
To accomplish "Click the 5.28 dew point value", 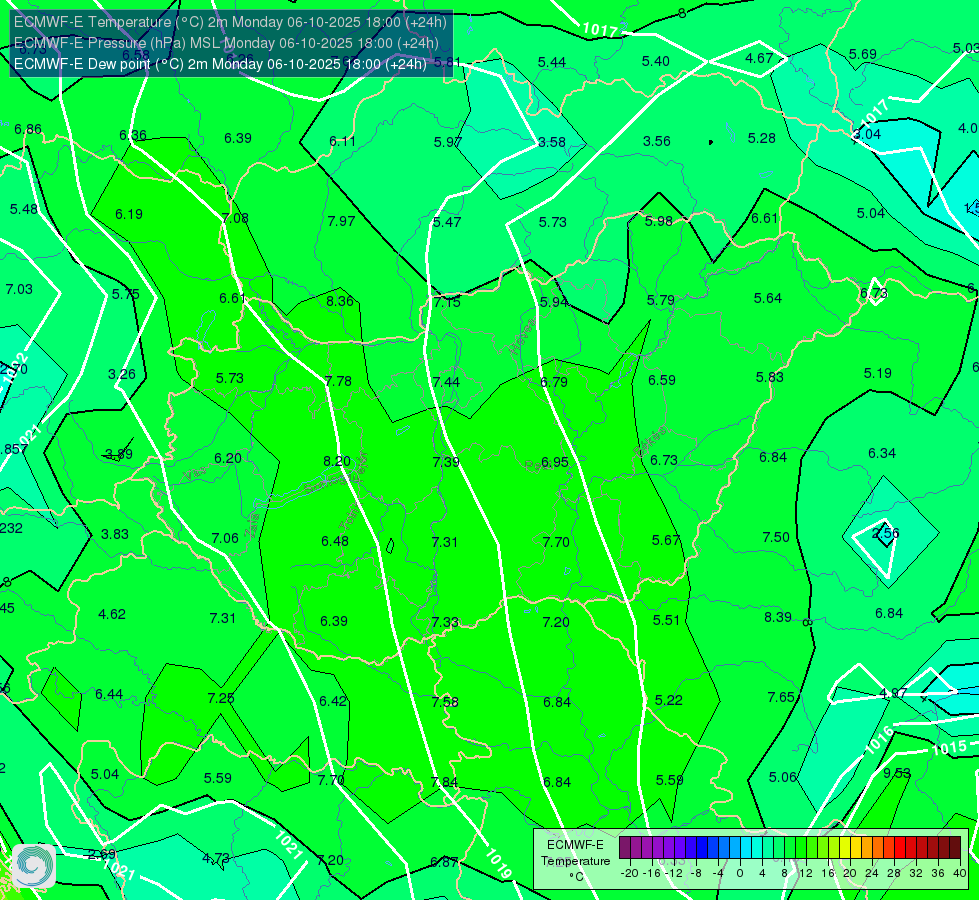I will [762, 138].
